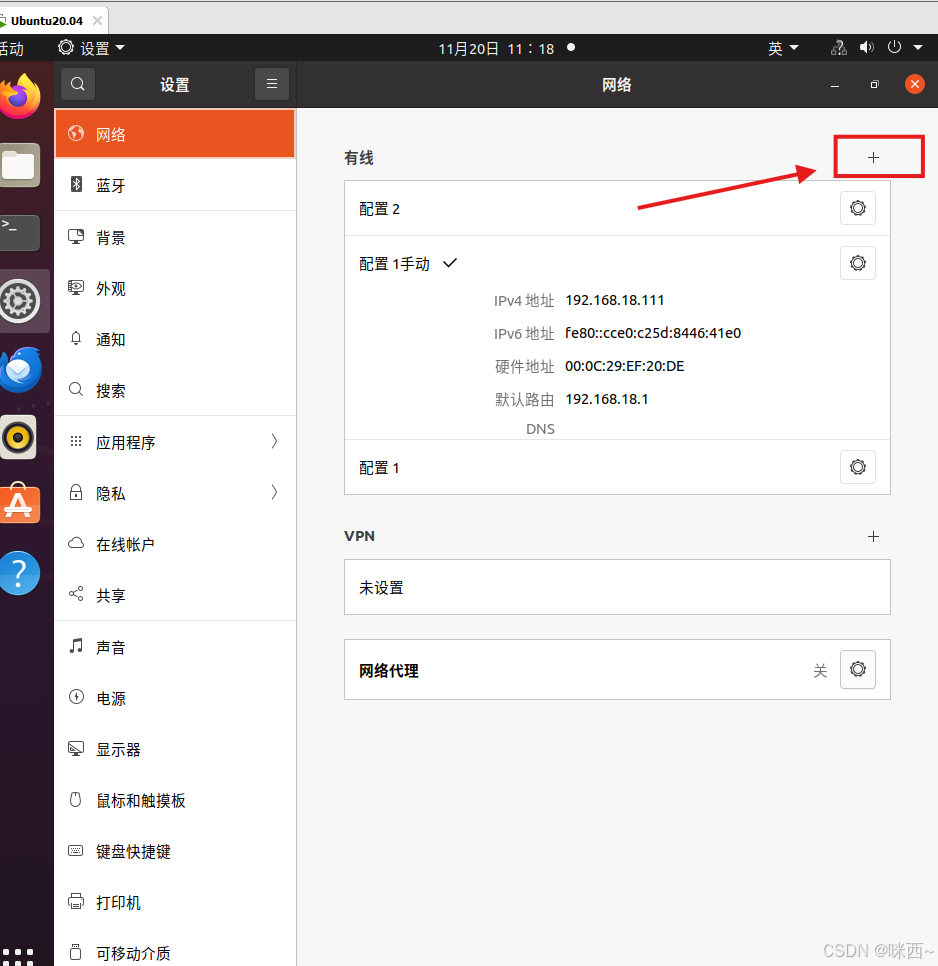Viewport: 938px width, 966px height.
Task: Select 背景 in the settings sidebar
Action: (x=175, y=237)
